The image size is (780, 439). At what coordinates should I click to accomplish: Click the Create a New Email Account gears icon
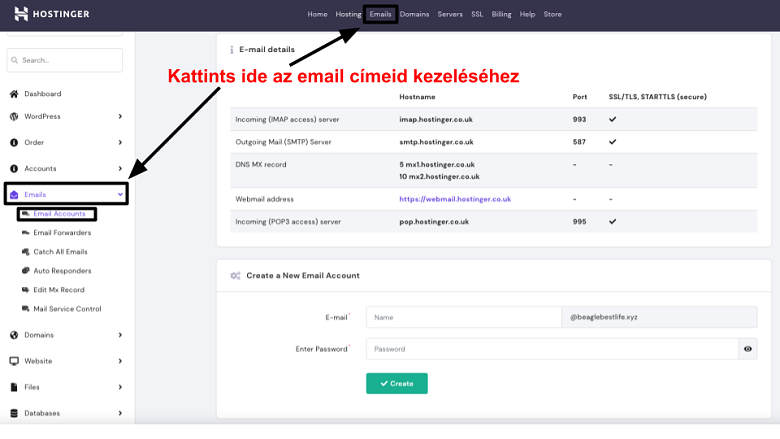click(x=235, y=275)
